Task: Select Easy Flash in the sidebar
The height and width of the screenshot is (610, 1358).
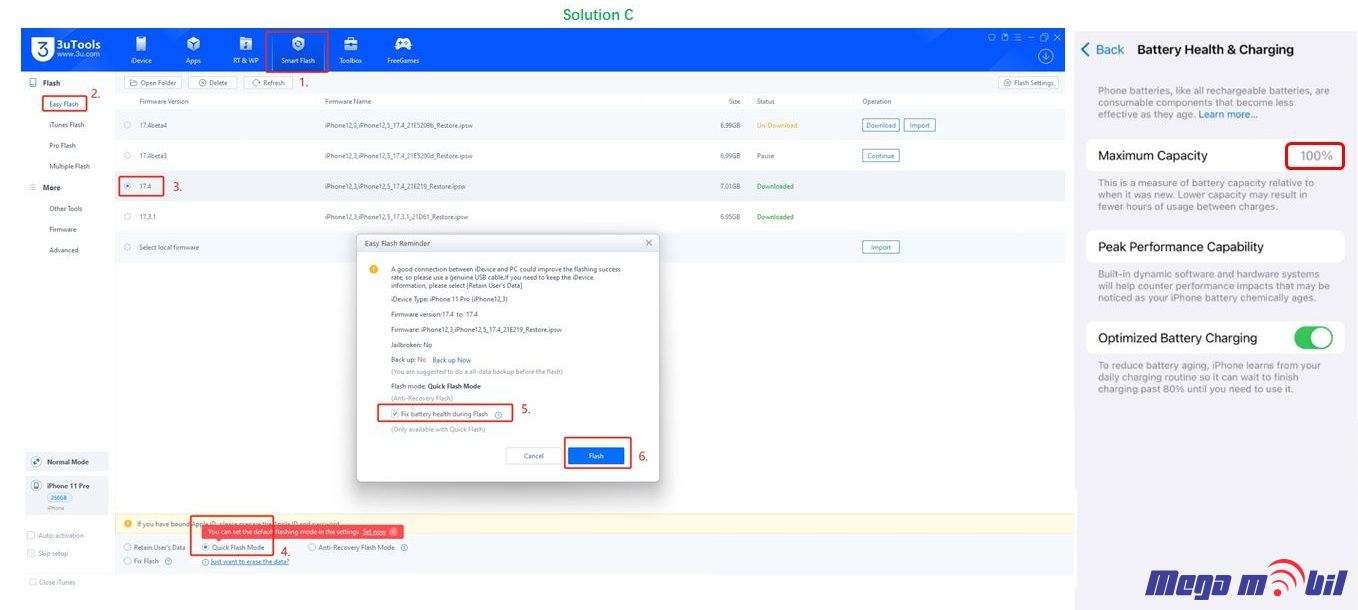Action: 64,104
